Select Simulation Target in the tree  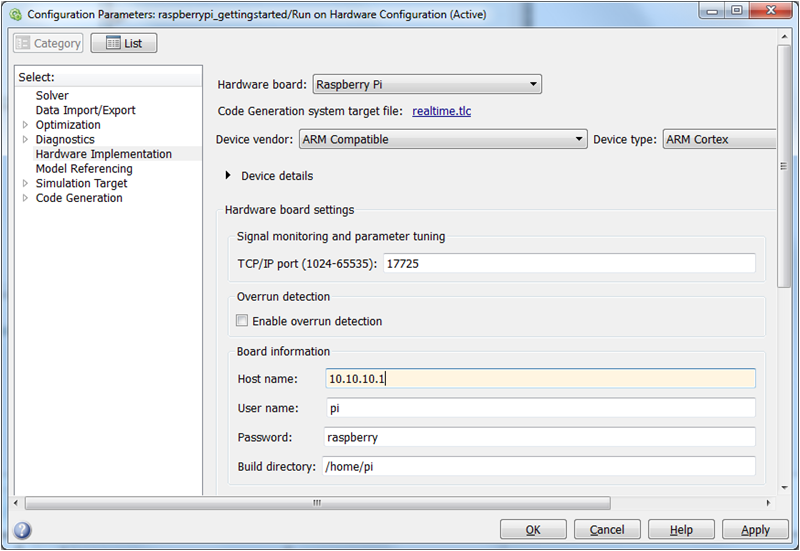tap(81, 183)
